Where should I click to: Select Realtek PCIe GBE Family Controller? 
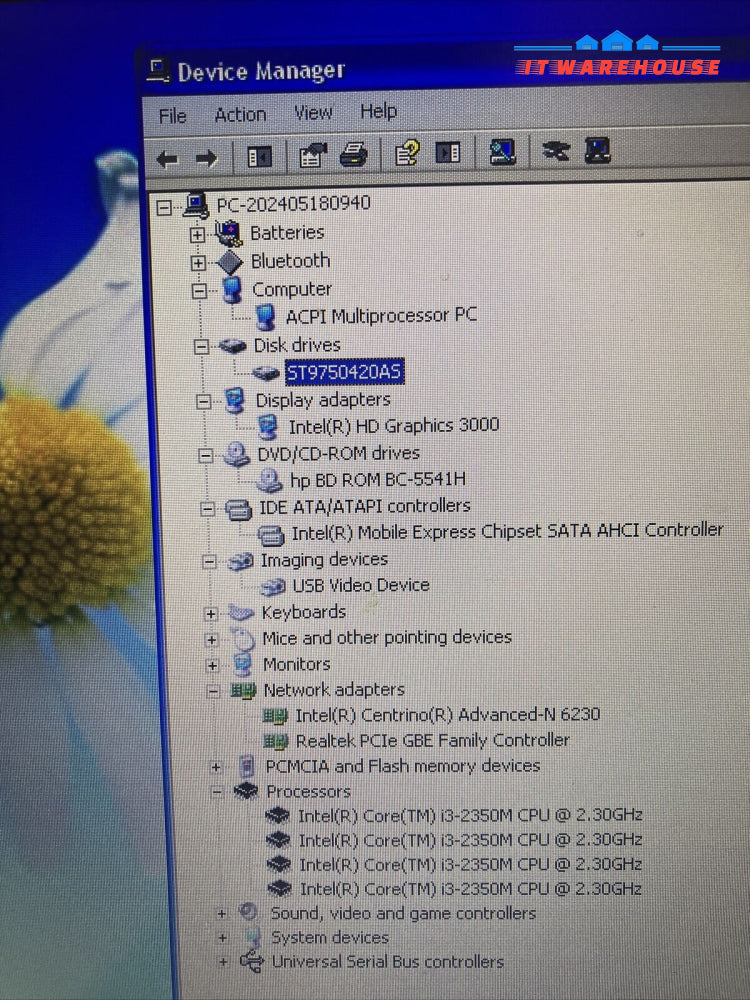pos(432,741)
